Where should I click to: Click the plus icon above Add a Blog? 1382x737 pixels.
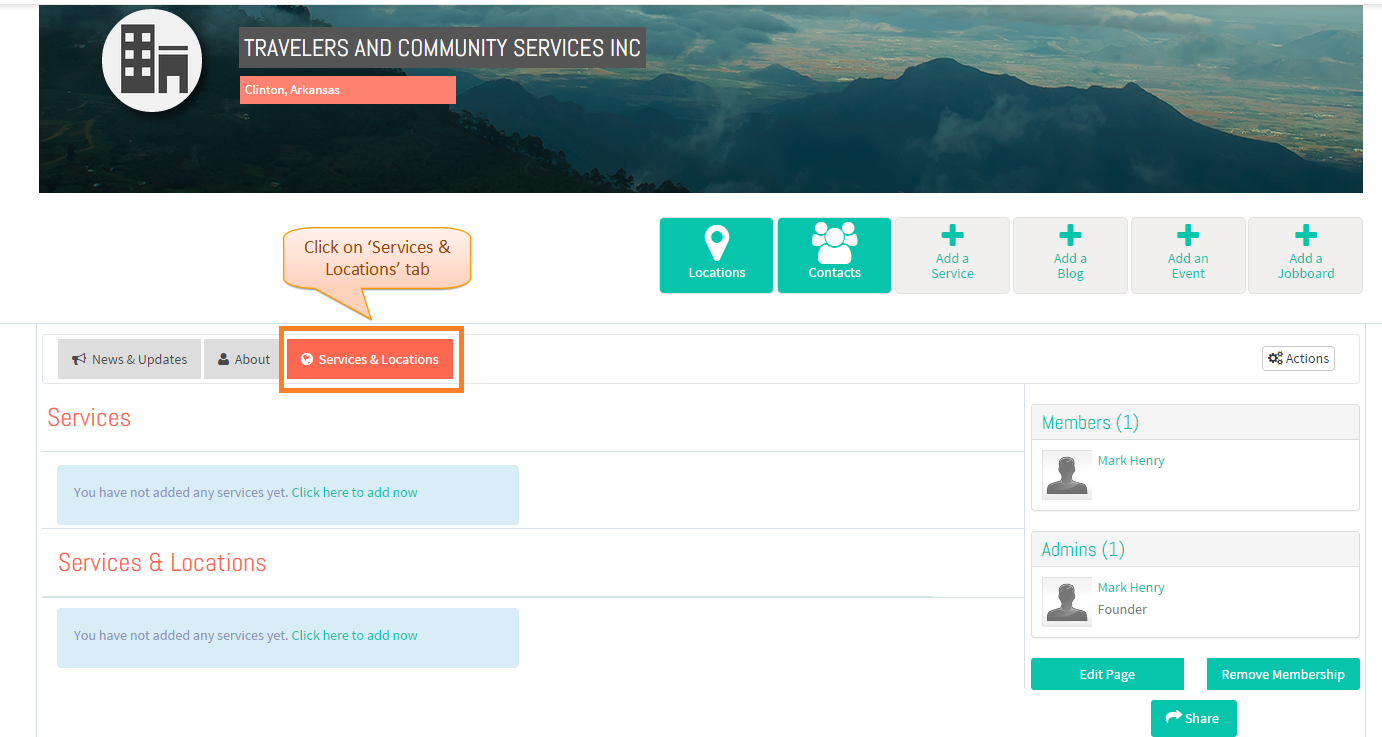pyautogui.click(x=1070, y=235)
